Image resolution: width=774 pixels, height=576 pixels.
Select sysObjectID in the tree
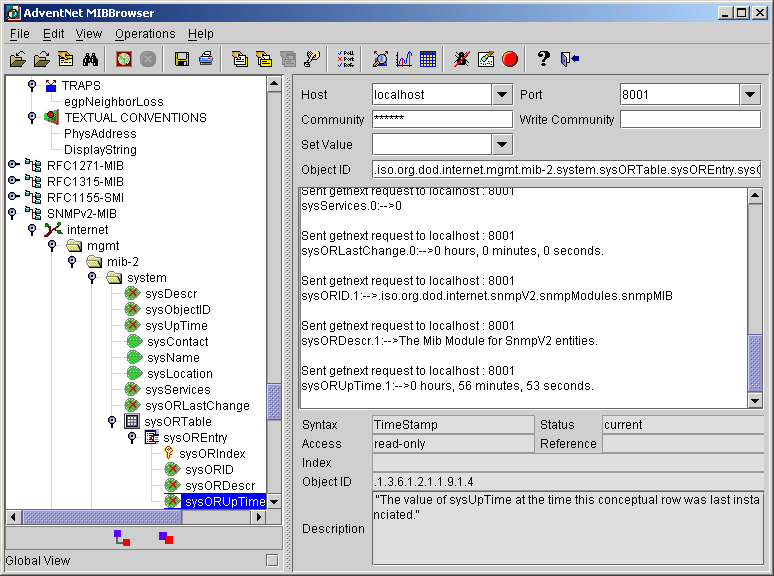click(x=178, y=309)
